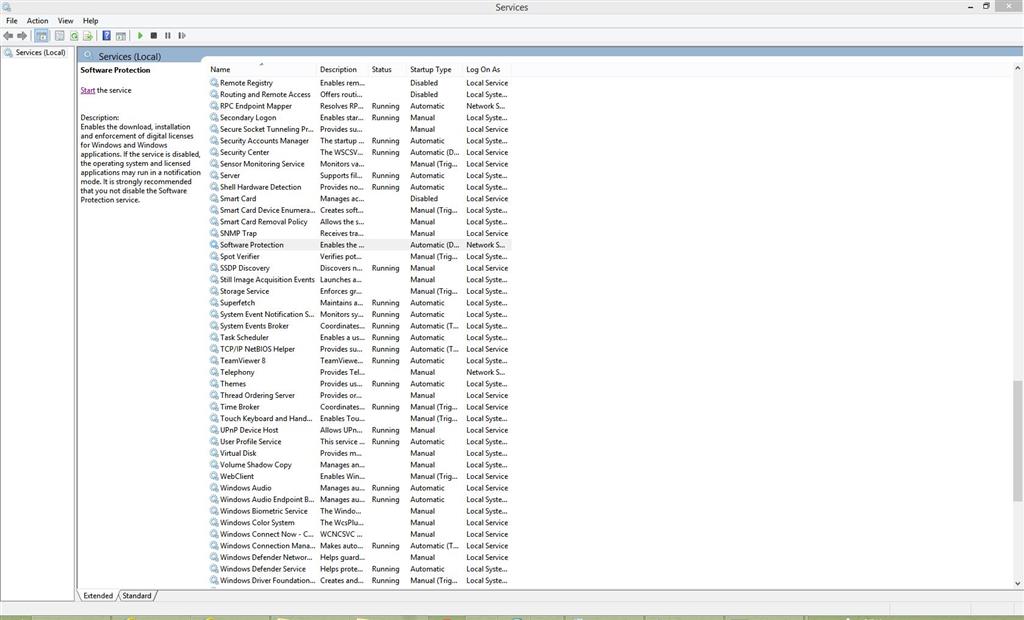This screenshot has width=1024, height=620.
Task: Click the scrollbar down arrow
Action: coord(1017,583)
